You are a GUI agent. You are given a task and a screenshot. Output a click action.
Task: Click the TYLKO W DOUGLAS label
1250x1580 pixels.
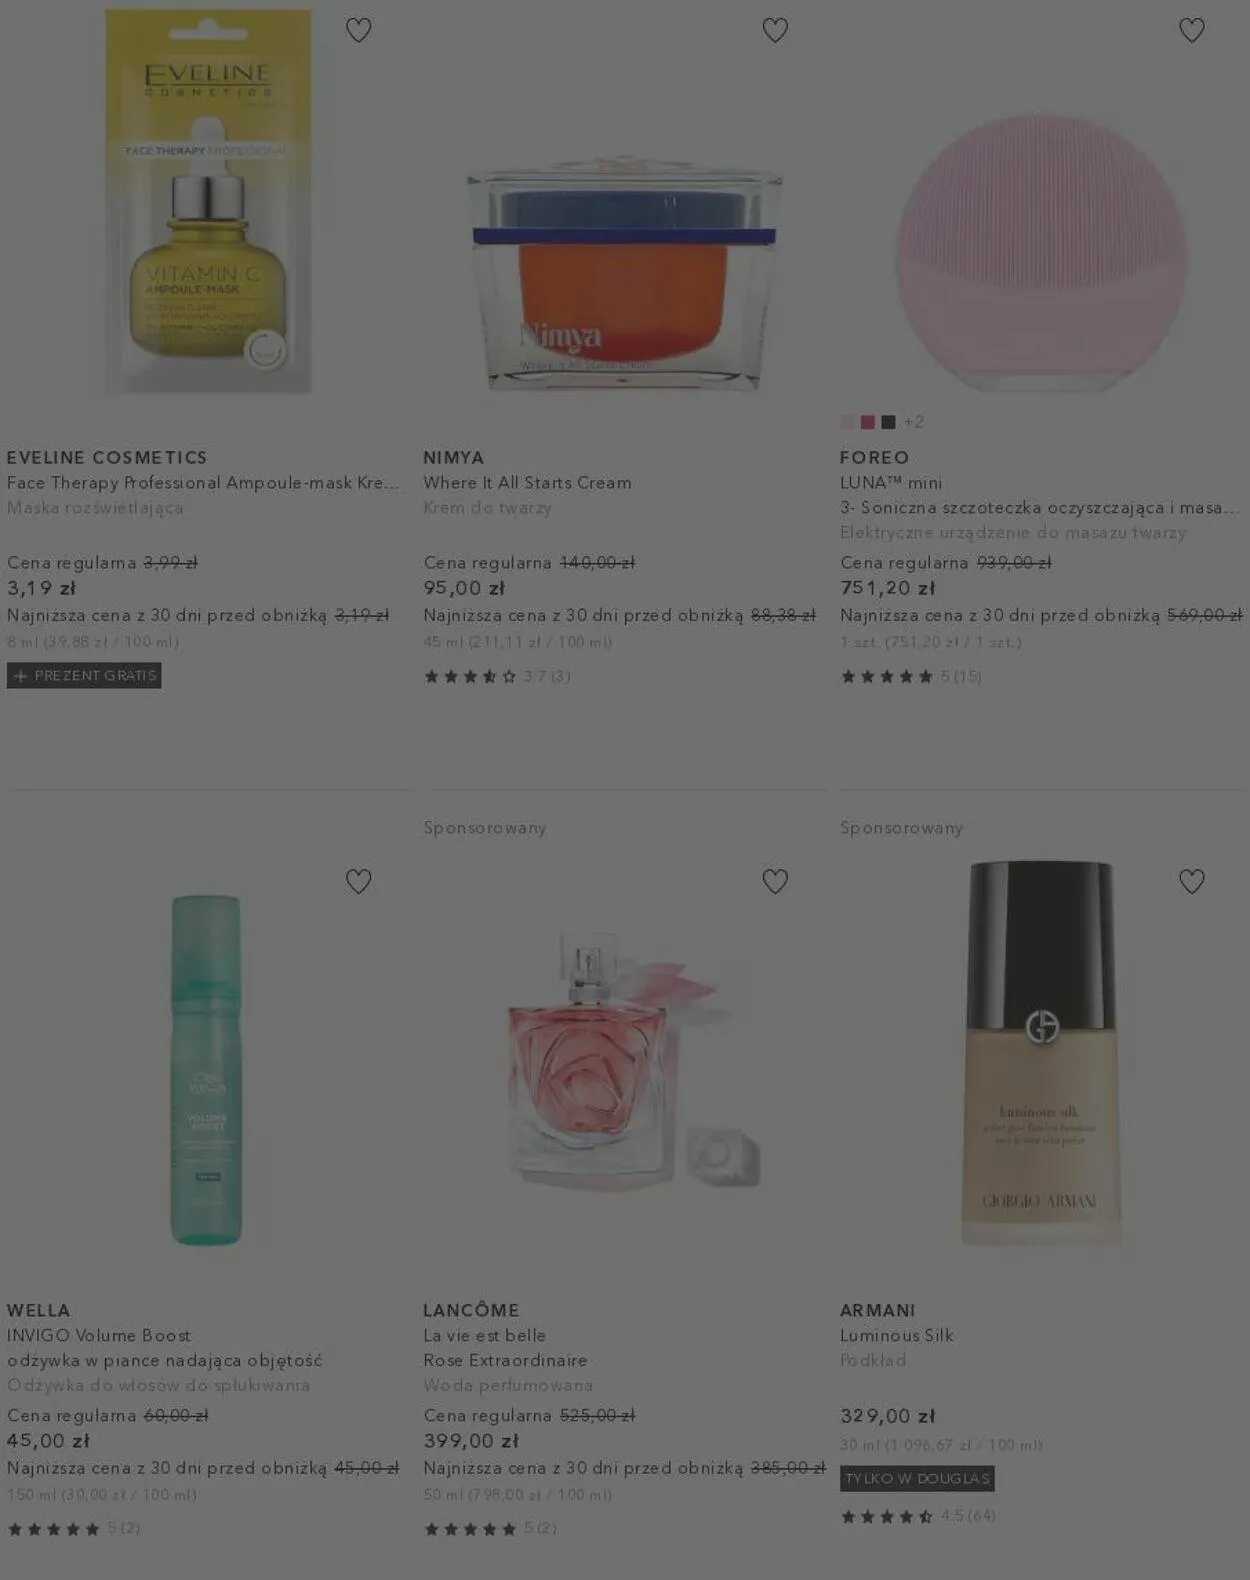coord(917,1479)
